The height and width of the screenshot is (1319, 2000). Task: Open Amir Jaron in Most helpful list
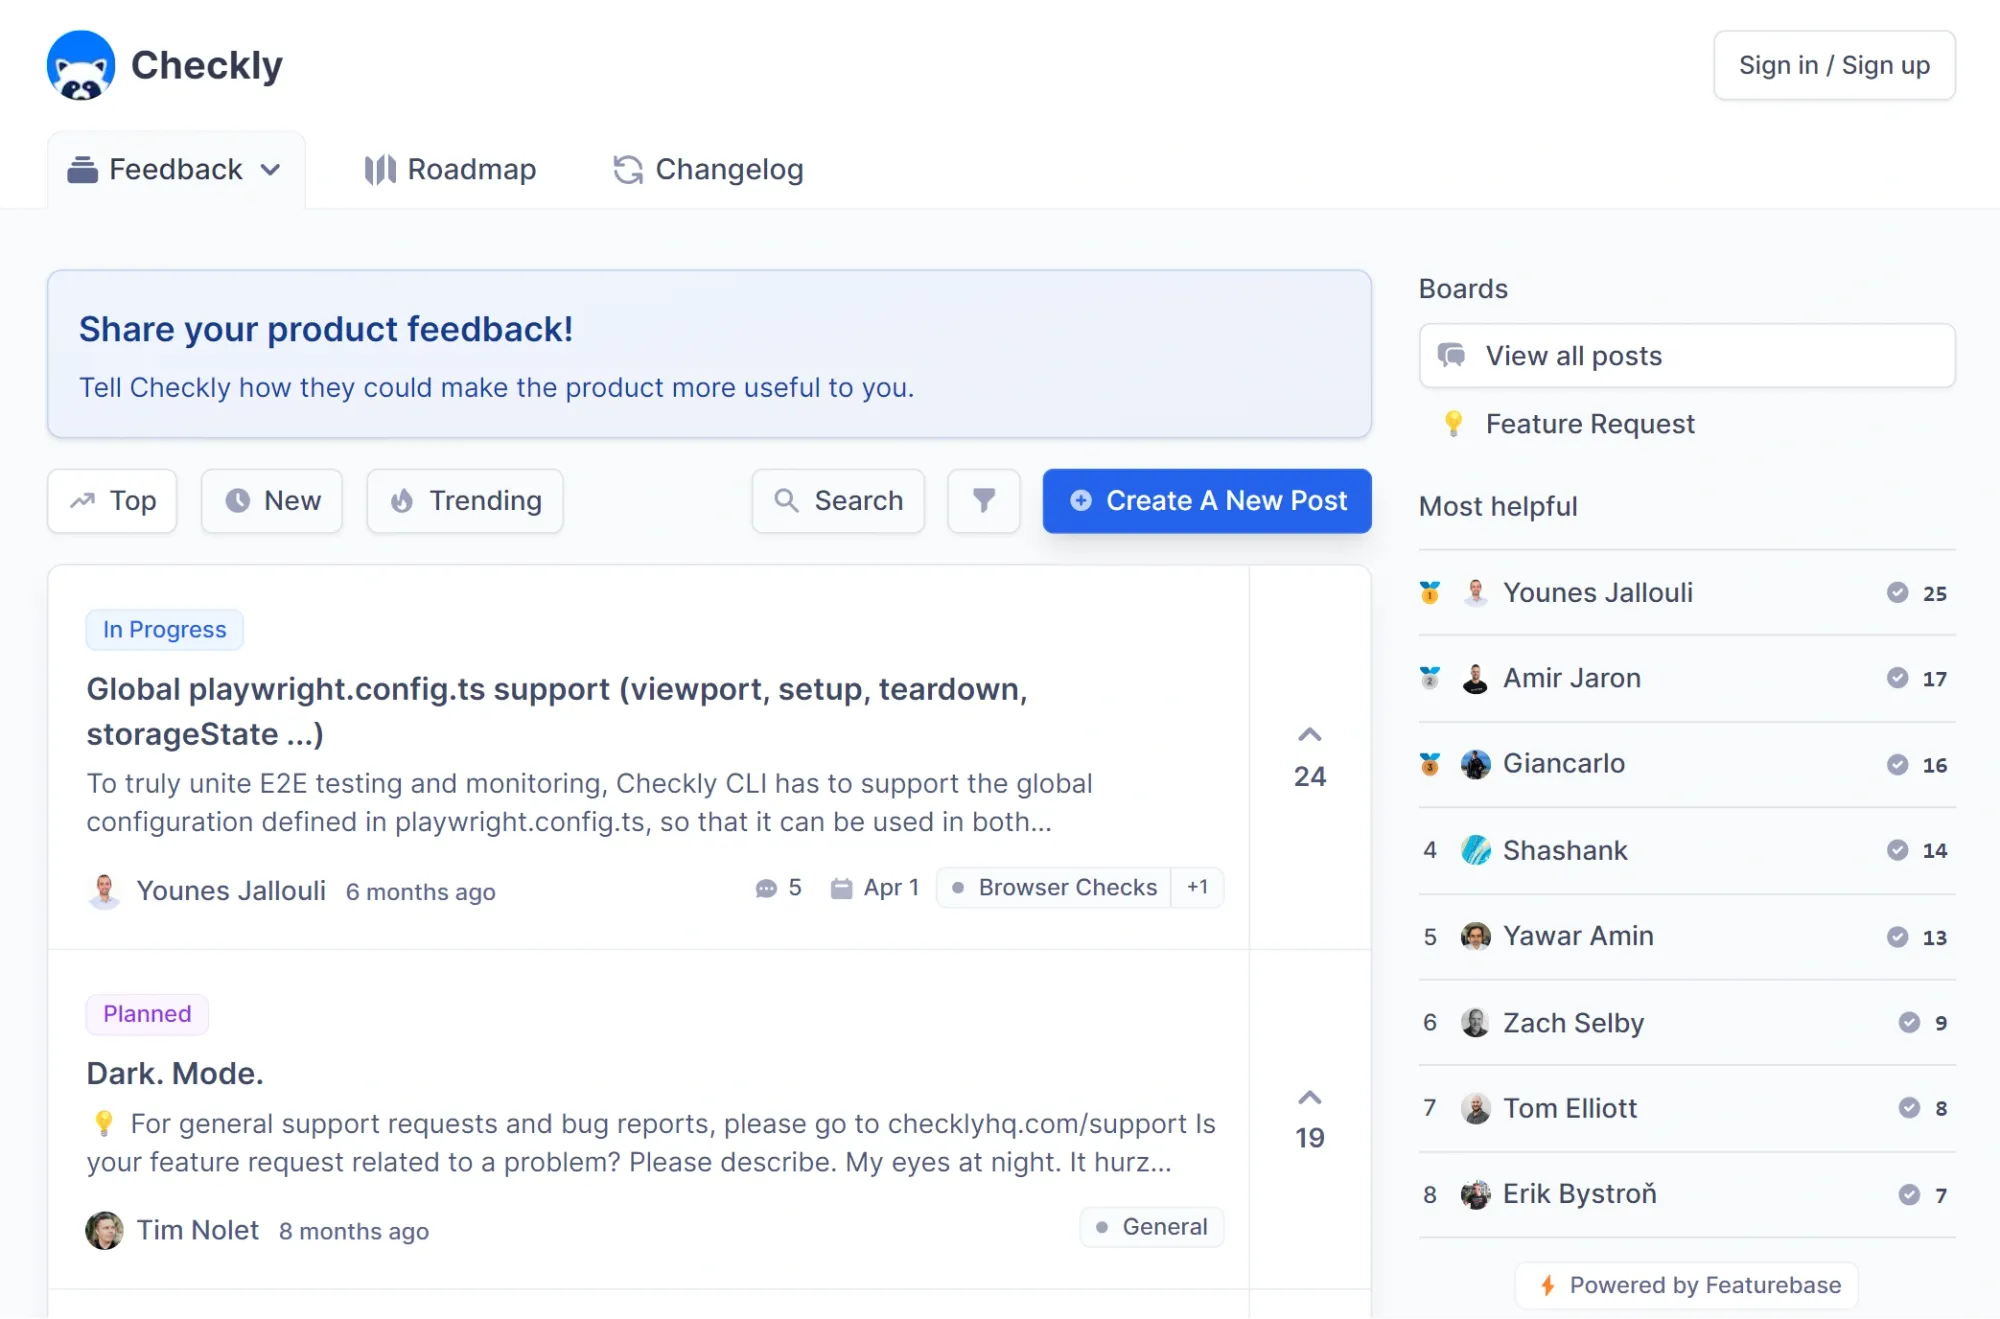1687,679
